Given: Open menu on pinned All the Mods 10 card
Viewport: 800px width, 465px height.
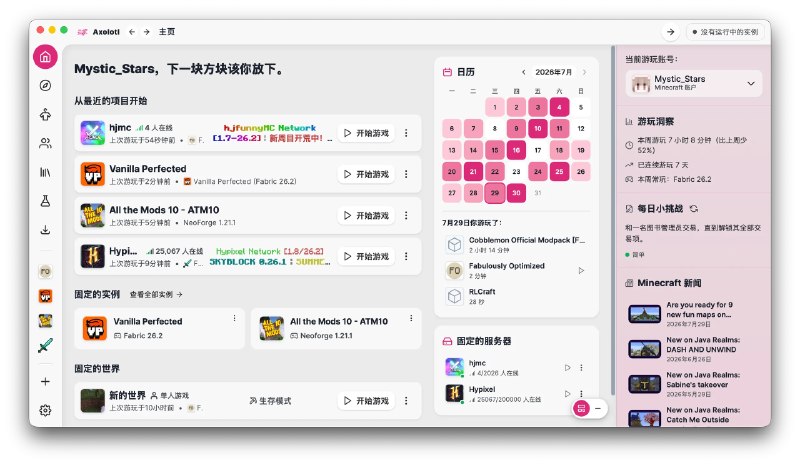Looking at the screenshot, I should coord(411,319).
